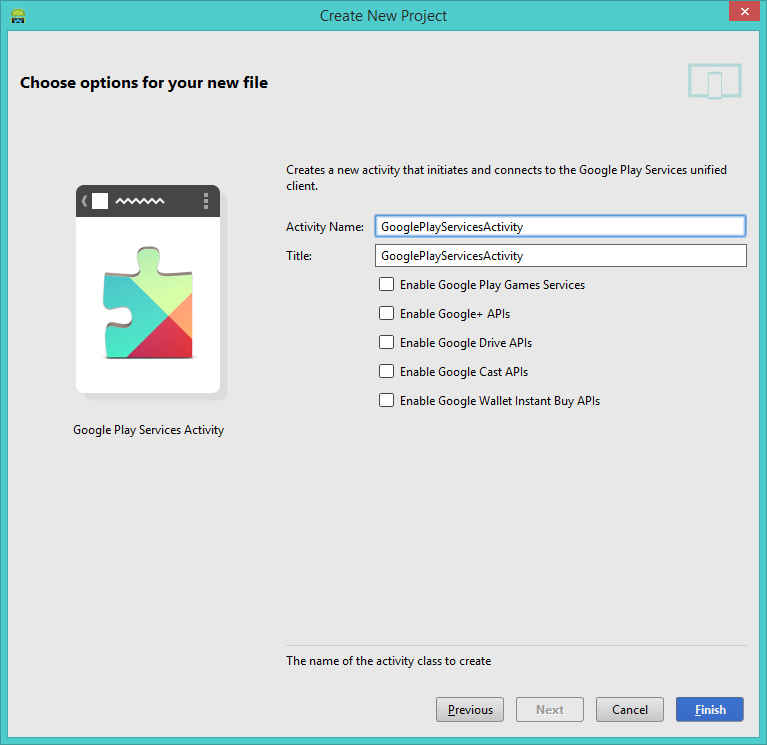
Task: Cancel the new project wizard
Action: point(630,709)
